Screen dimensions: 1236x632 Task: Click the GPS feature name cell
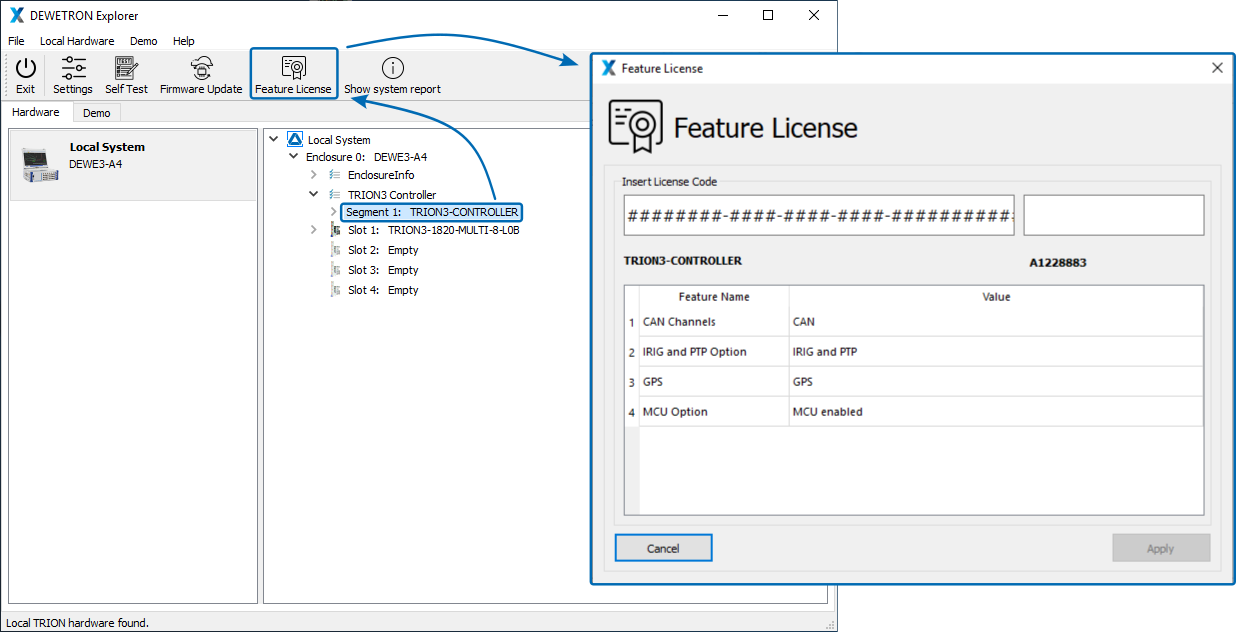pyautogui.click(x=714, y=382)
